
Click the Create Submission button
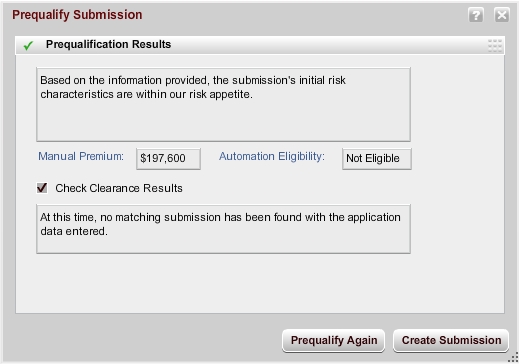pyautogui.click(x=451, y=340)
